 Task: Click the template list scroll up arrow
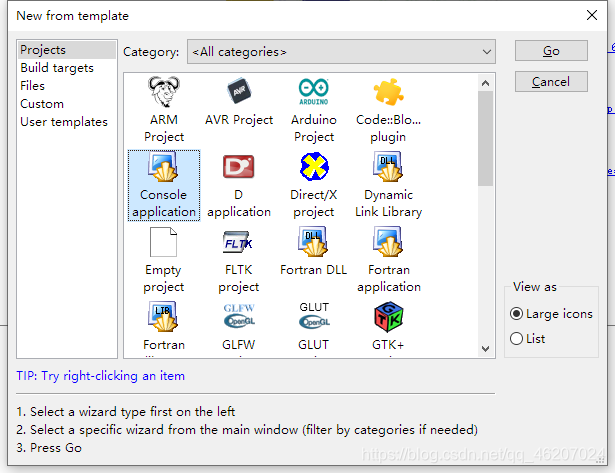485,83
